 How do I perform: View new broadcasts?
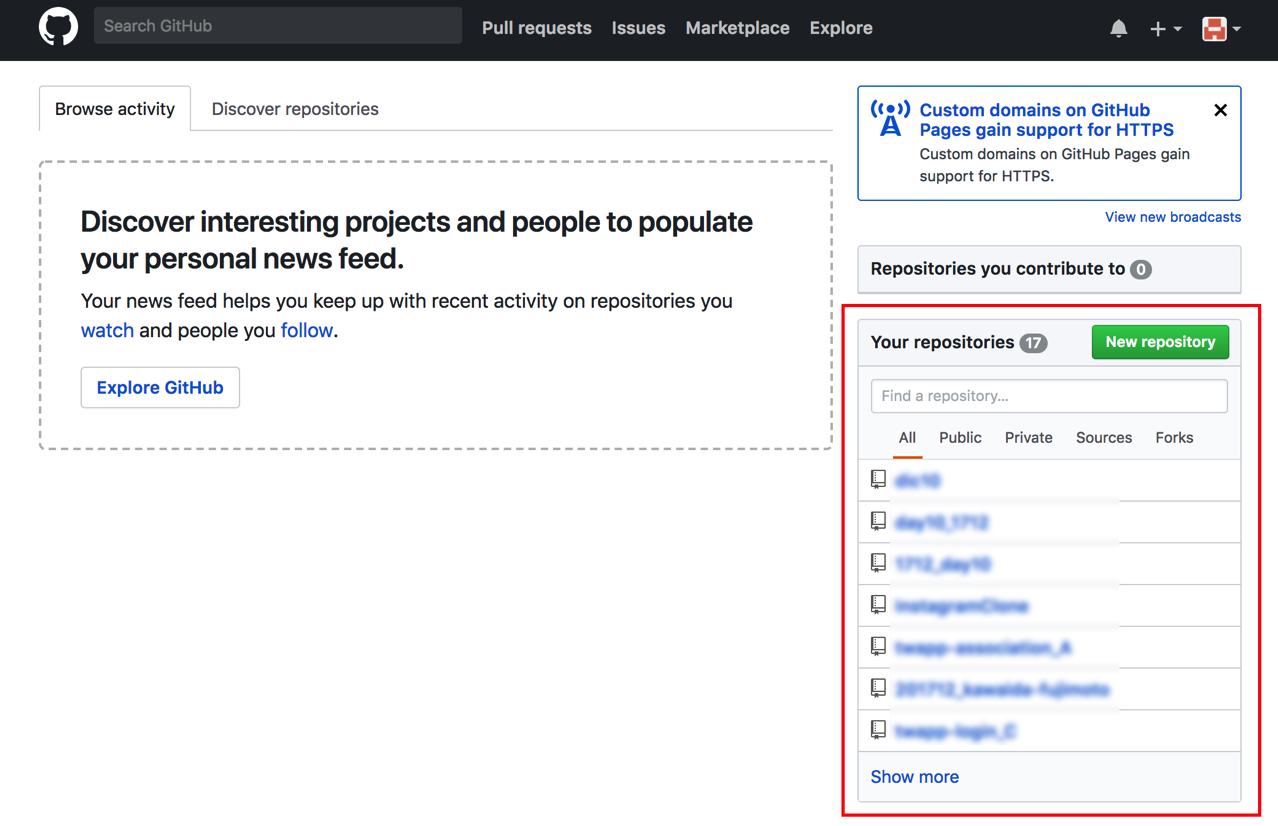click(1173, 217)
